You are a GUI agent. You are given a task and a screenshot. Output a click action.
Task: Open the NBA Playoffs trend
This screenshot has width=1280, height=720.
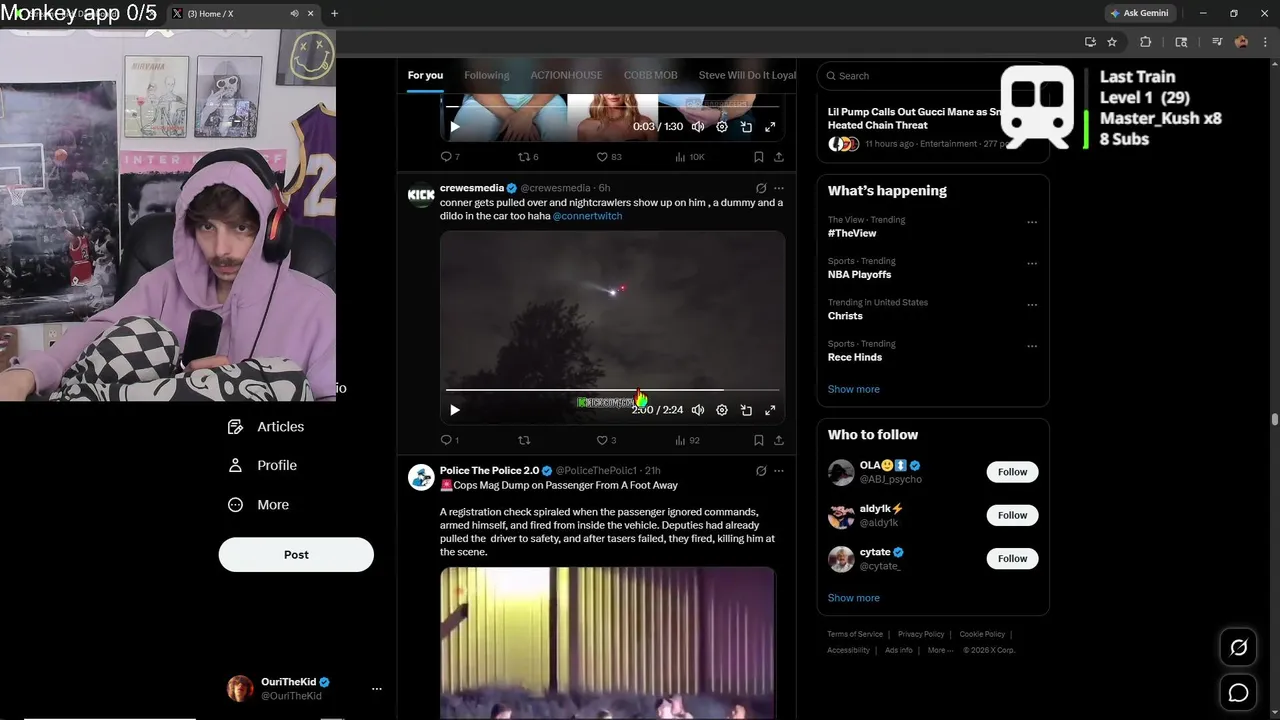pos(859,274)
